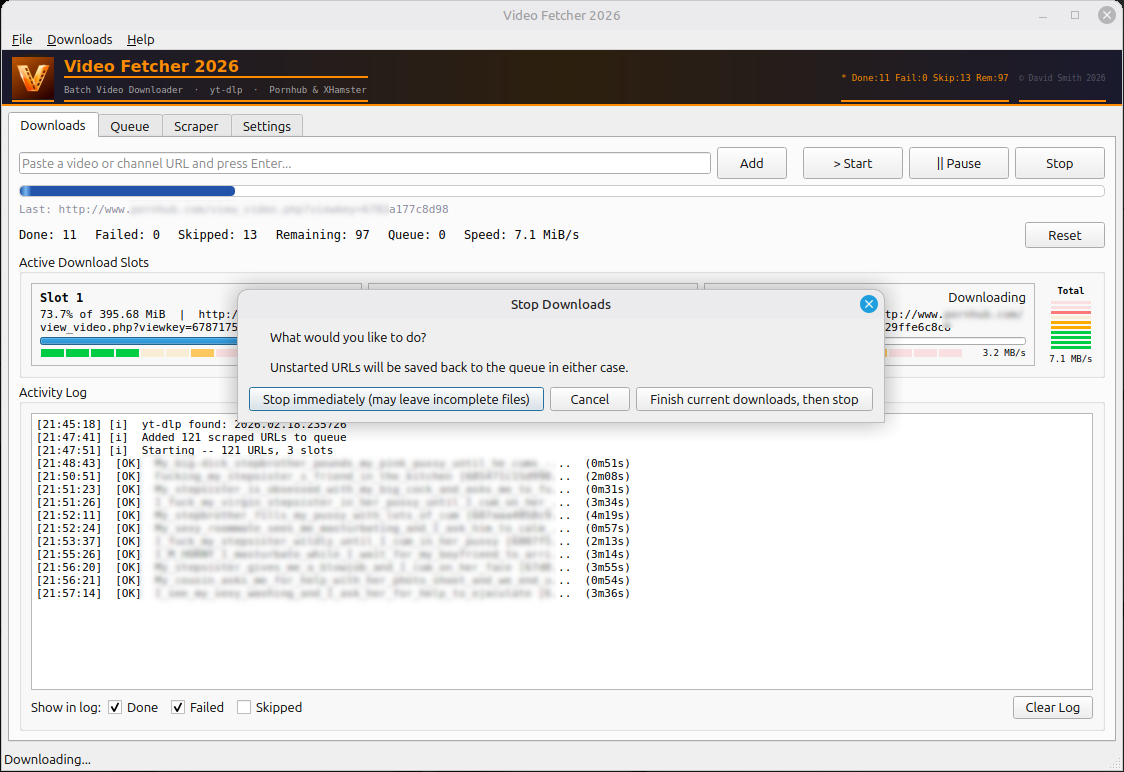Open the File menu
This screenshot has height=772, width=1124.
coord(22,39)
